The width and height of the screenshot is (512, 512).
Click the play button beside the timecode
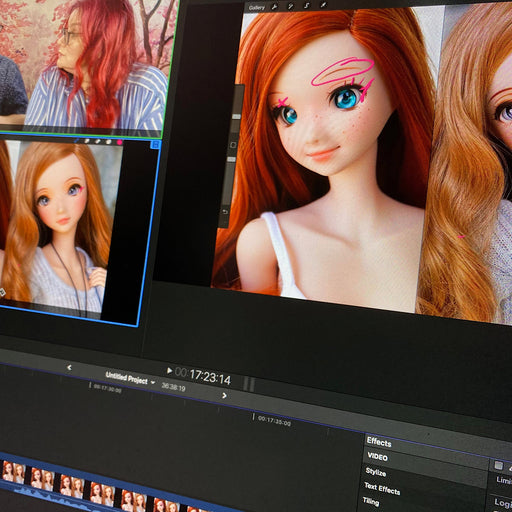169,370
